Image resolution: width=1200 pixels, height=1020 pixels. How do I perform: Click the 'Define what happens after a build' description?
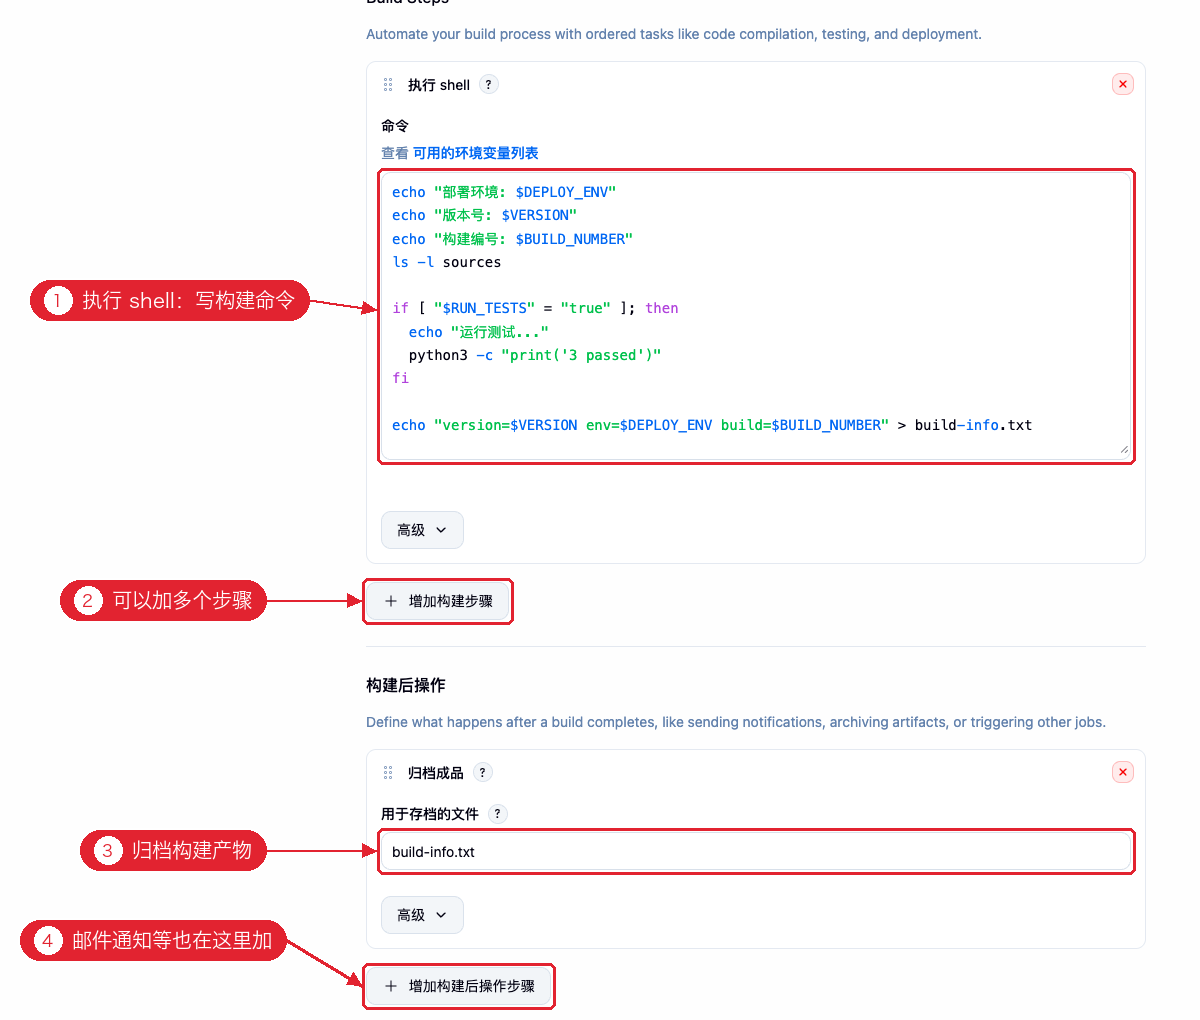point(736,722)
